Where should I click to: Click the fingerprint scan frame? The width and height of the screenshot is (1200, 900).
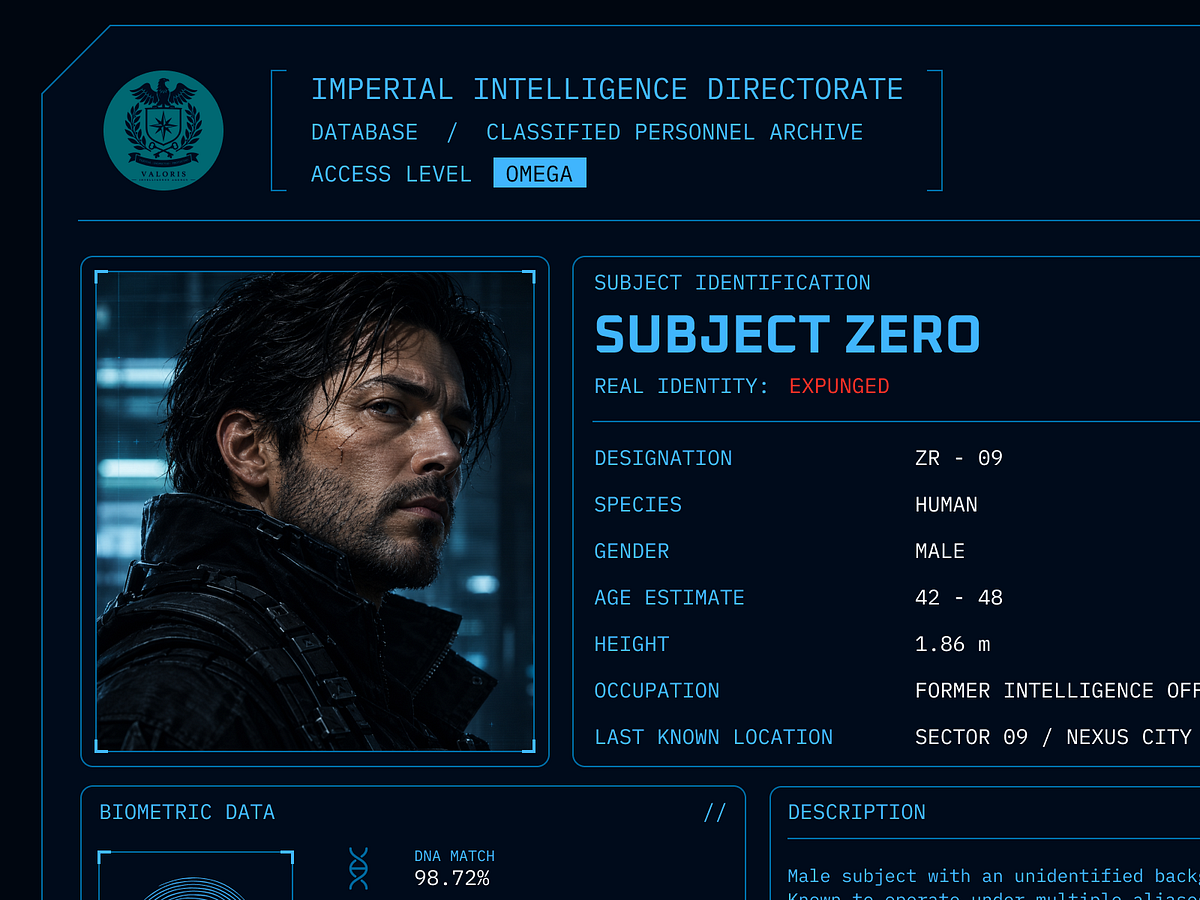tap(196, 875)
